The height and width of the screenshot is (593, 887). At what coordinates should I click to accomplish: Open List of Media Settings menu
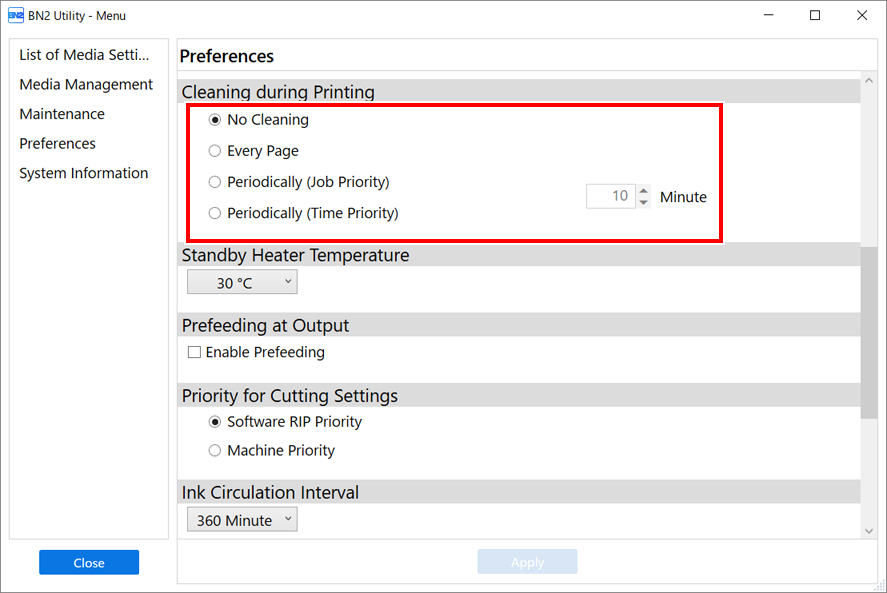pos(84,55)
